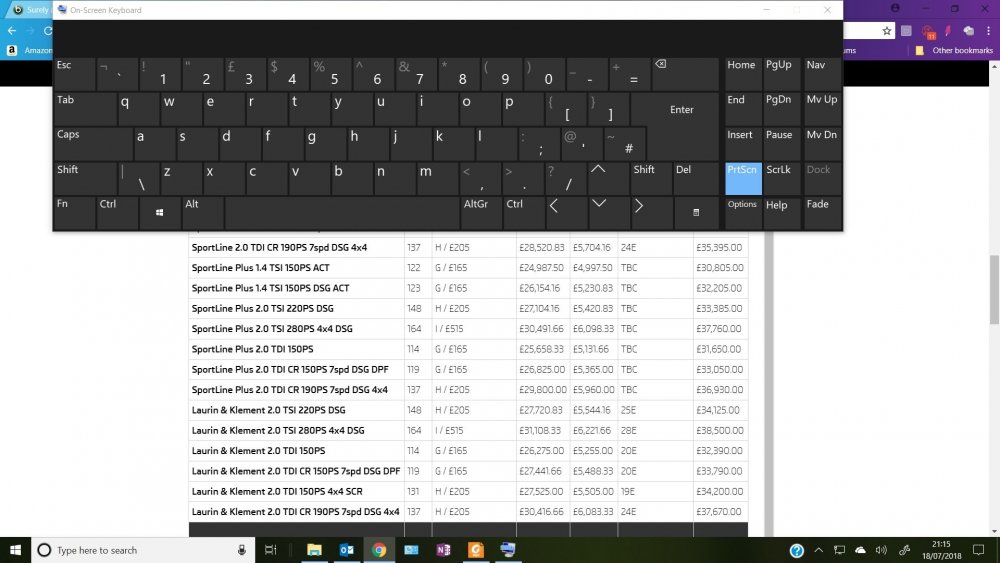Click the Home key
The image size is (1000, 563).
(743, 74)
